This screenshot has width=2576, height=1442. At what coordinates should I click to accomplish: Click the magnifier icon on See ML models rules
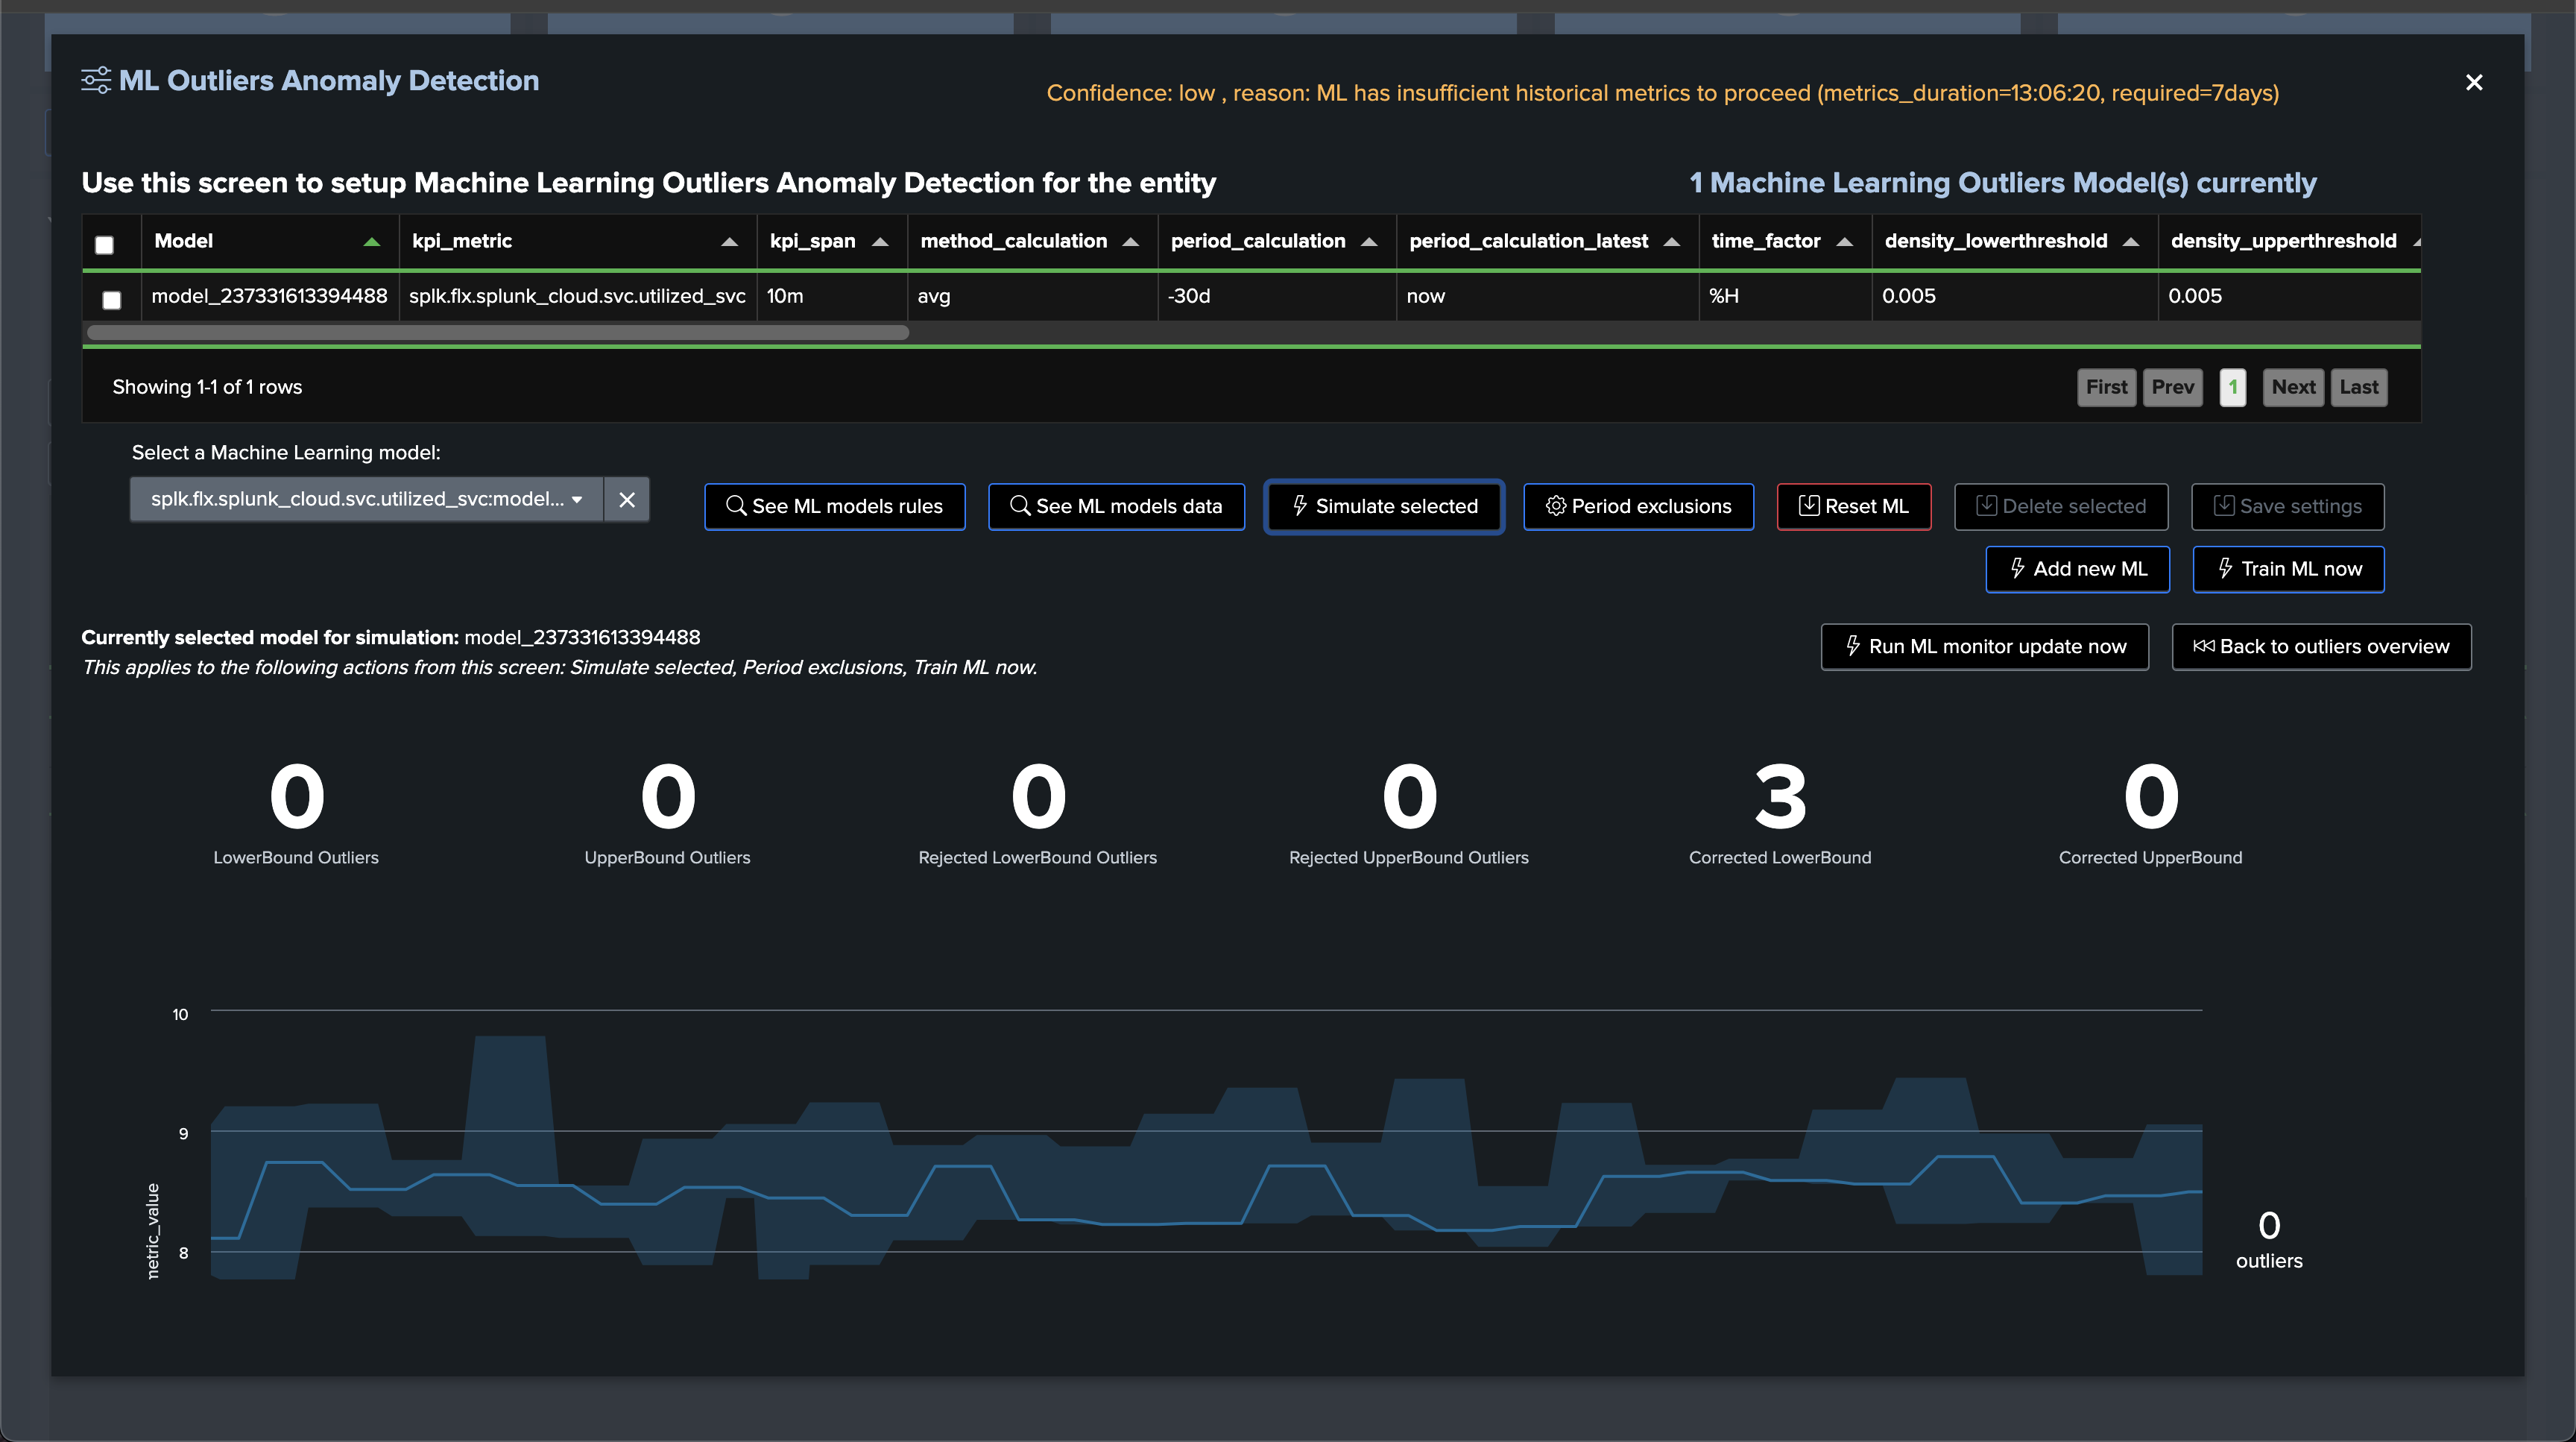coord(736,506)
